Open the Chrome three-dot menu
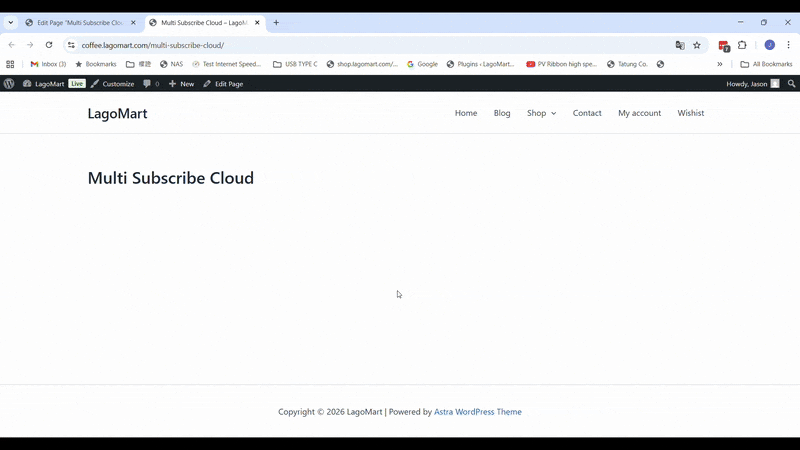The height and width of the screenshot is (450, 800). (788, 45)
